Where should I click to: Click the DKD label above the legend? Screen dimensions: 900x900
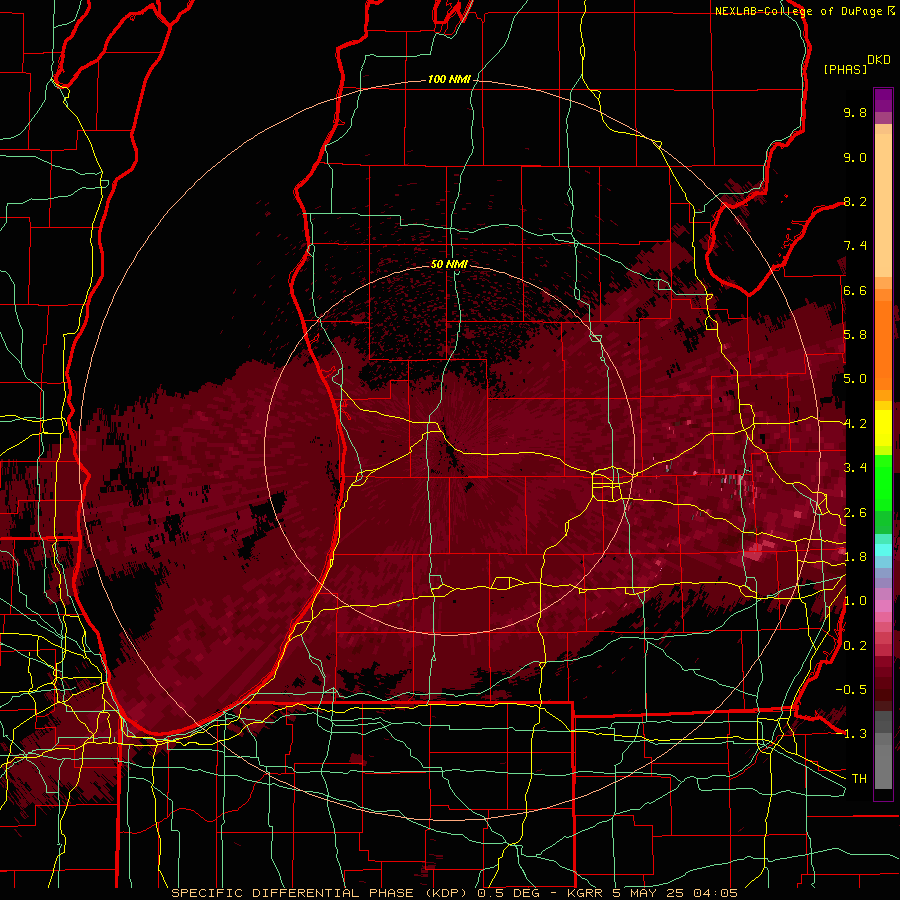point(879,59)
